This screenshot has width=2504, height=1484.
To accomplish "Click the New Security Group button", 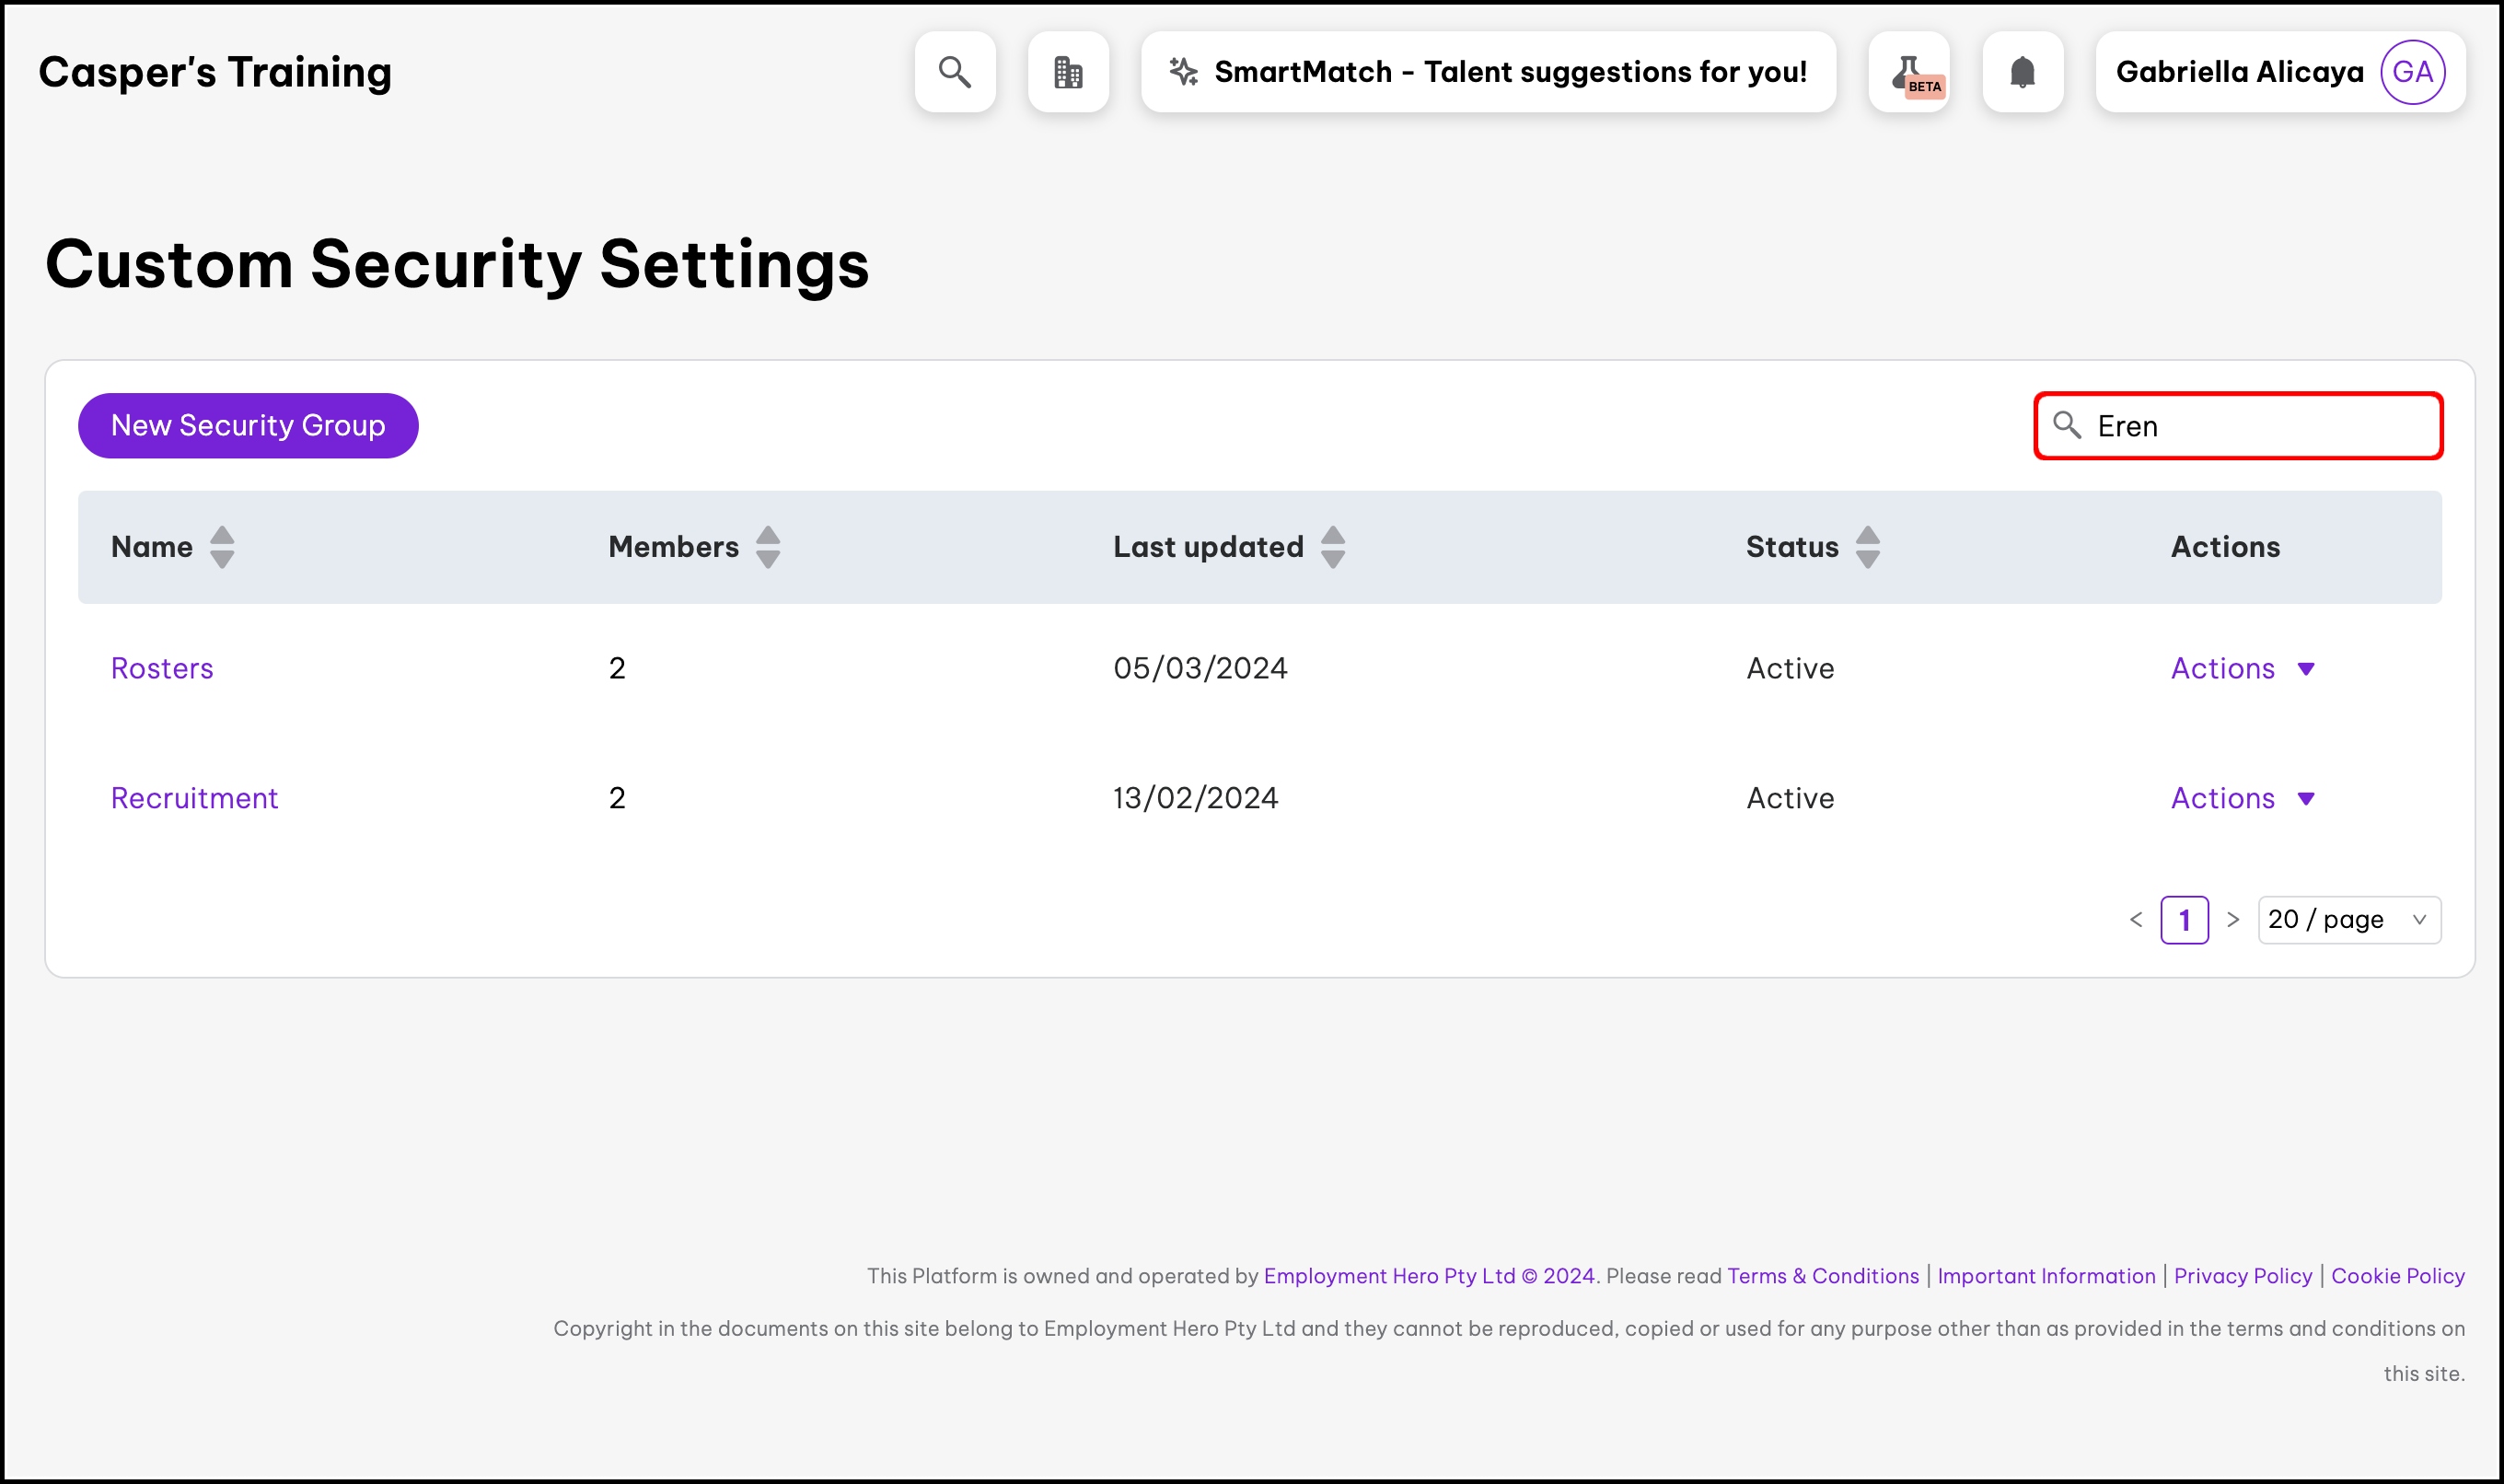I will [x=248, y=426].
